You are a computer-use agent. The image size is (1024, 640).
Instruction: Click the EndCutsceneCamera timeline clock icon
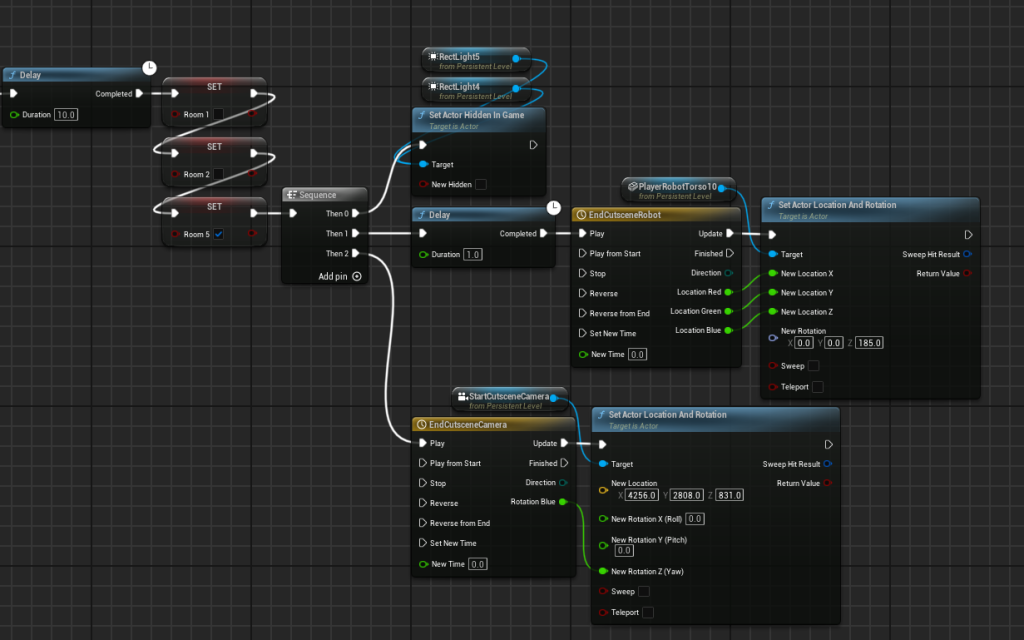(421, 424)
